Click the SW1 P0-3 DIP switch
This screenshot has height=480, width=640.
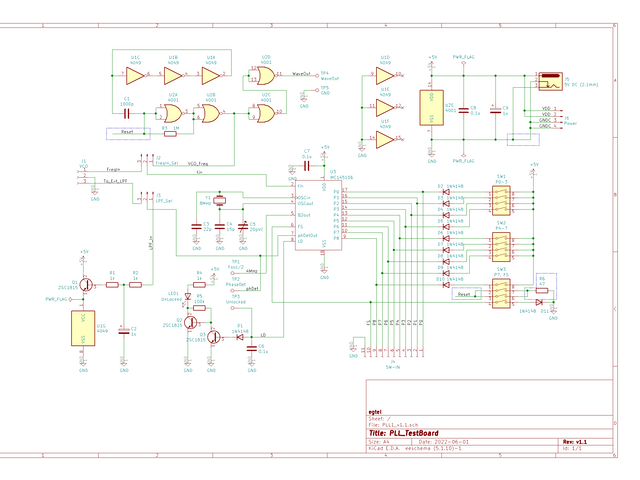502,202
